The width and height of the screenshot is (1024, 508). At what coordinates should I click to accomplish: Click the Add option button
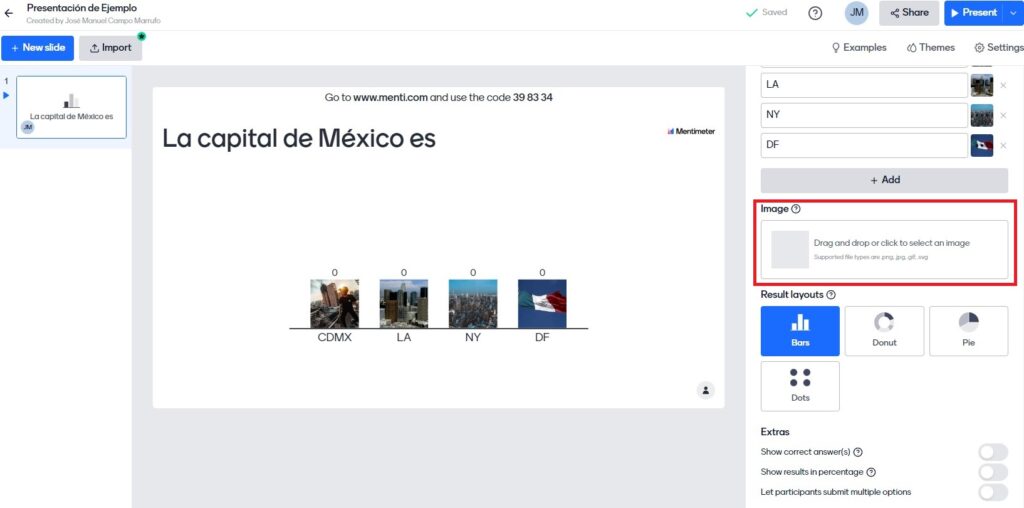[x=884, y=180]
